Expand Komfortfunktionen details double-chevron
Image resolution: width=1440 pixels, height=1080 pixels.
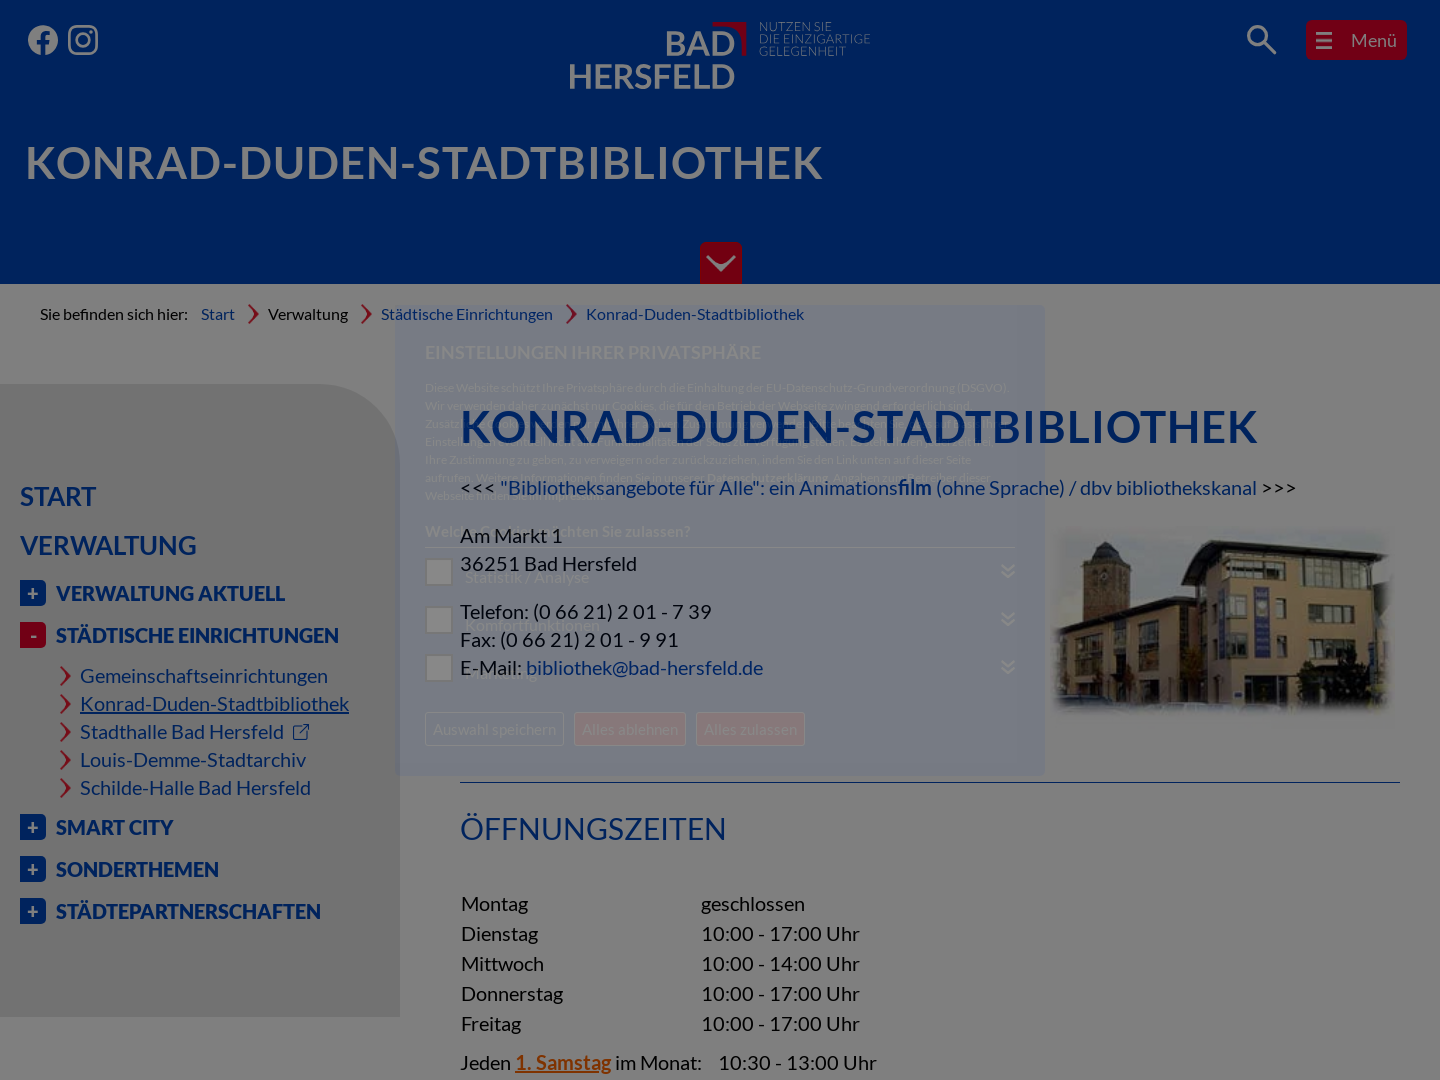(x=1008, y=618)
